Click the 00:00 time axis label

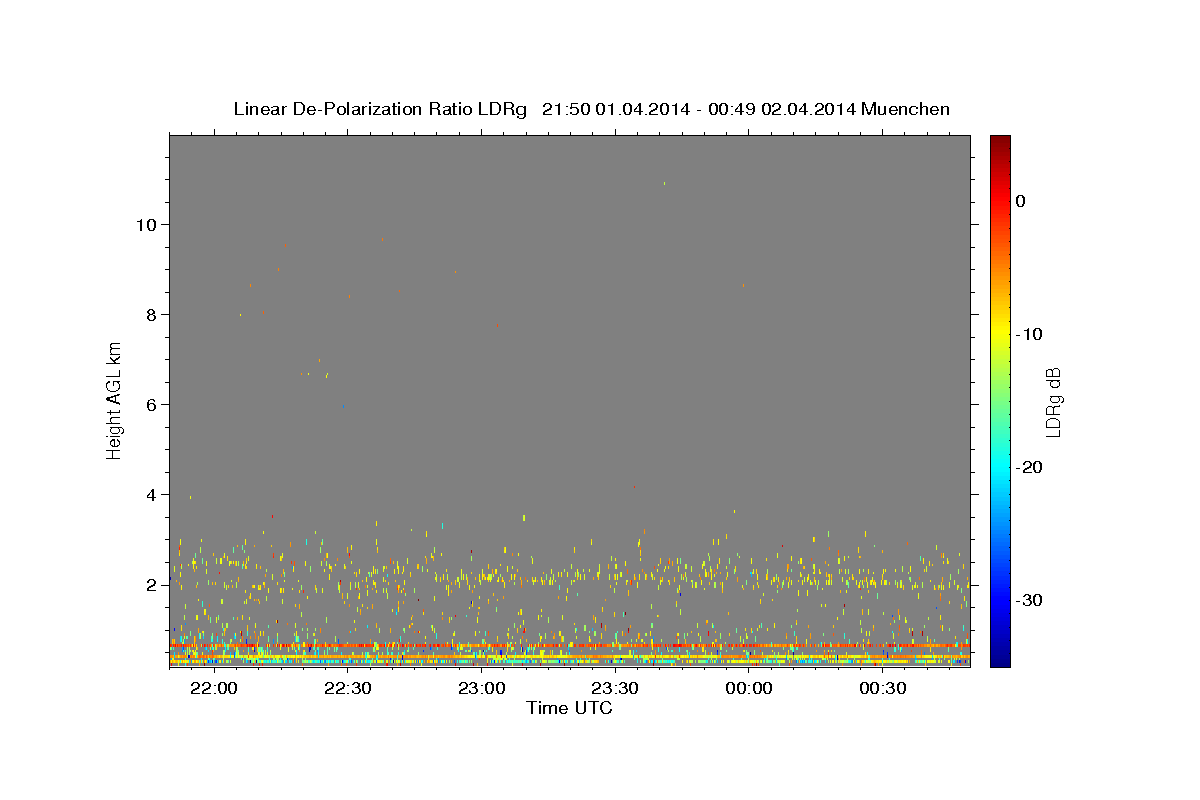(x=749, y=689)
